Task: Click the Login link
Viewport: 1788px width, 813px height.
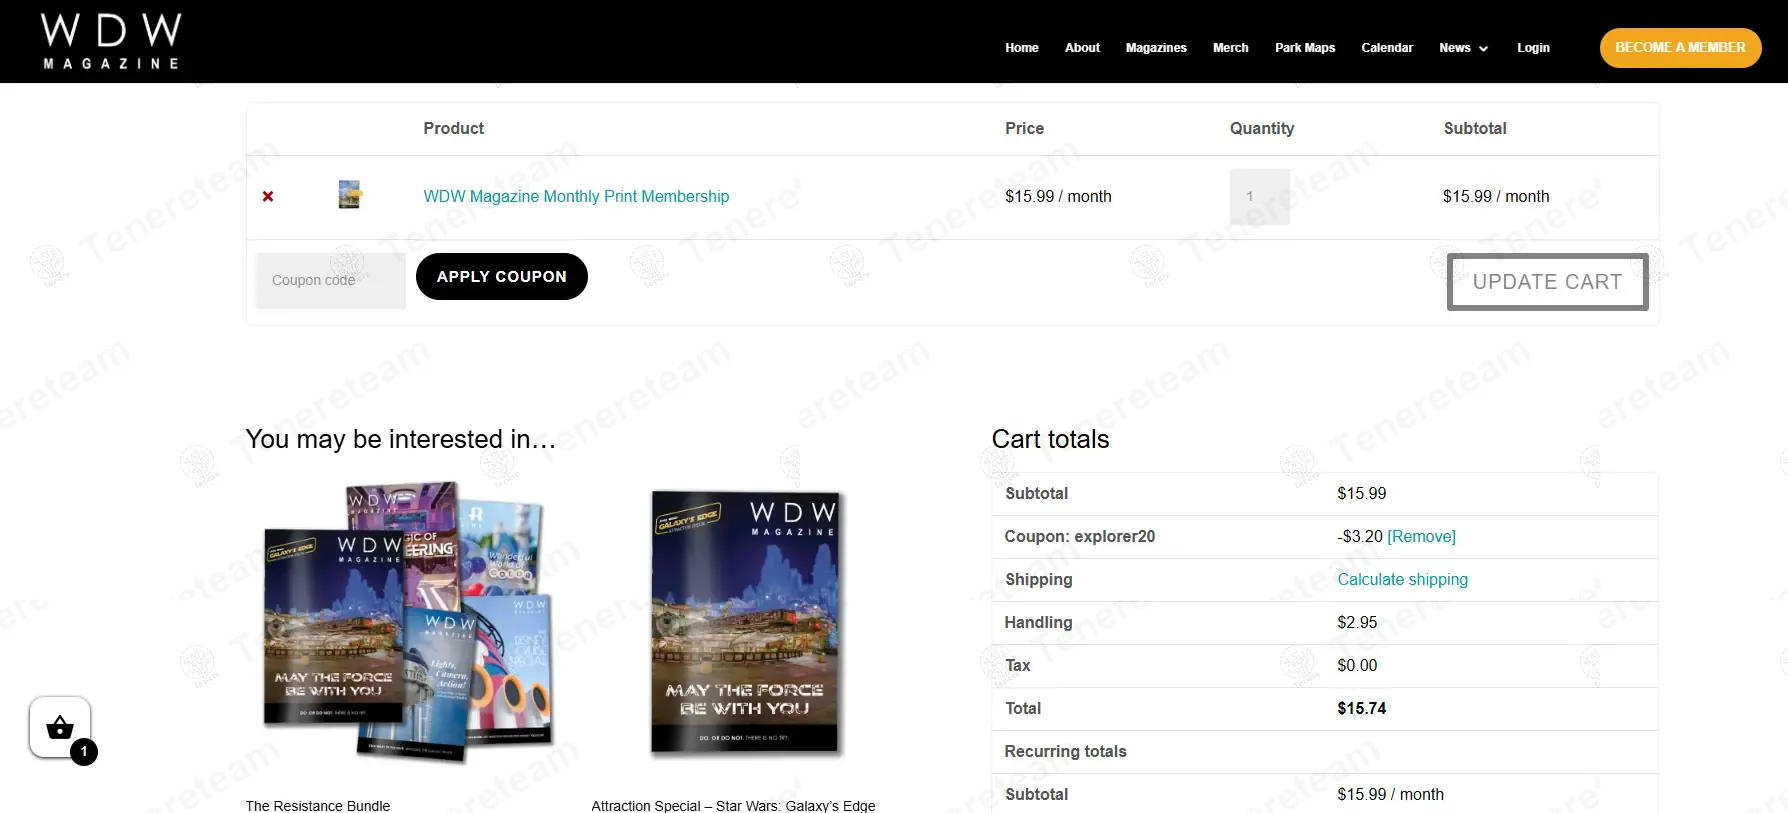Action: [1533, 48]
